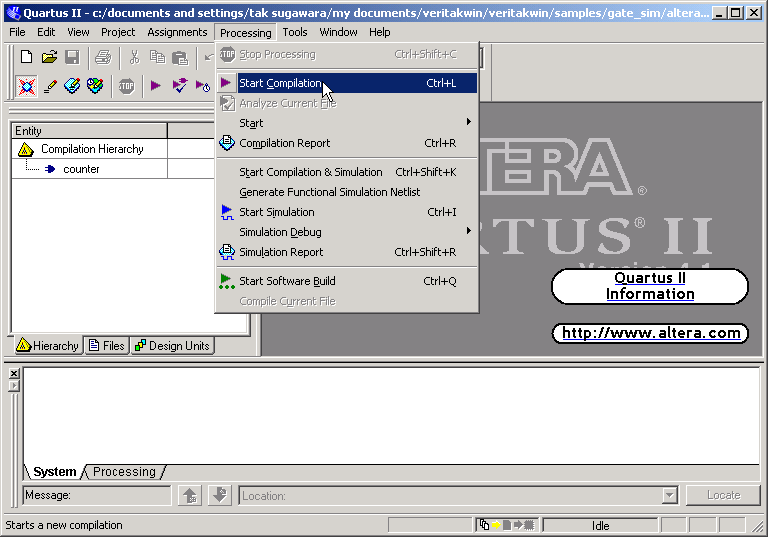Switch to the System messages tab
The height and width of the screenshot is (537, 768).
tap(54, 472)
